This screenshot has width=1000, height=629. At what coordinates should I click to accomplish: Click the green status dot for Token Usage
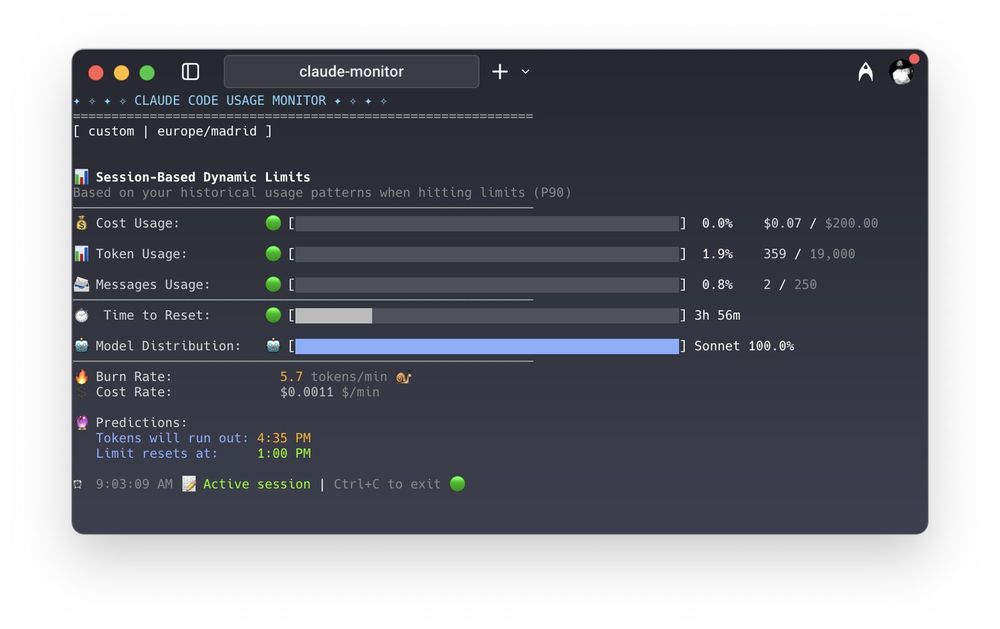click(273, 254)
